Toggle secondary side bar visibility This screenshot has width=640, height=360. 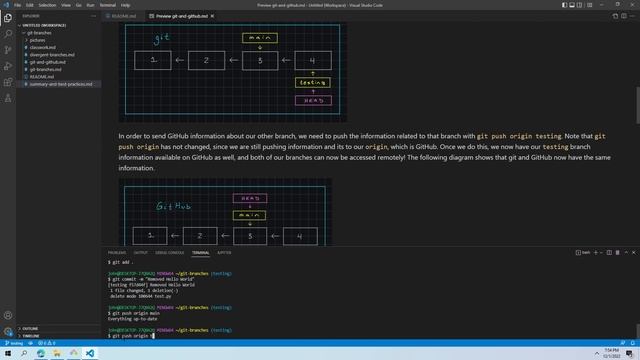coord(579,5)
